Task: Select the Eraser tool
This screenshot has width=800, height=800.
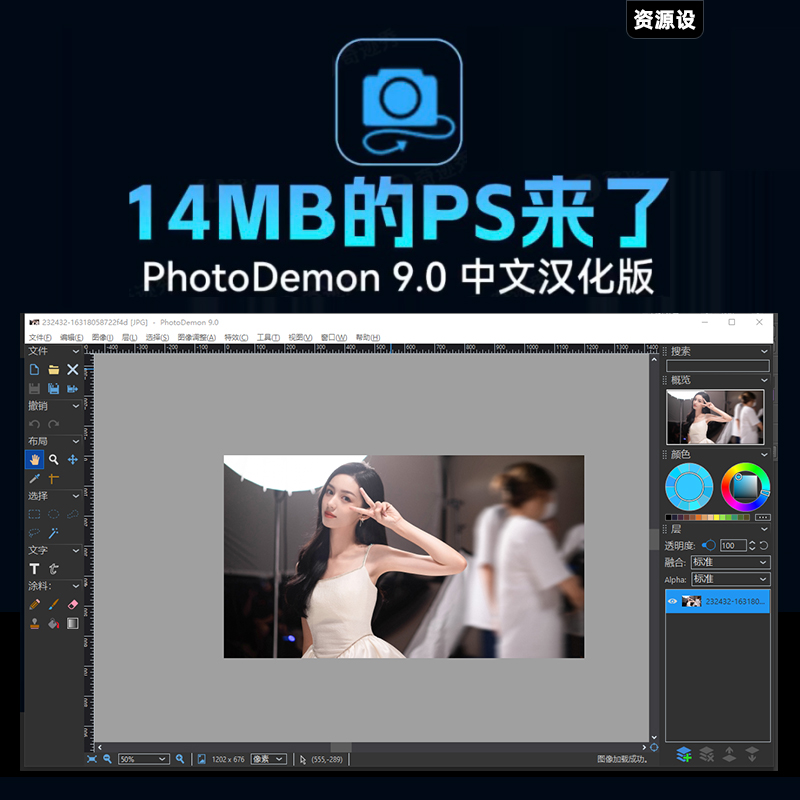Action: 73,605
